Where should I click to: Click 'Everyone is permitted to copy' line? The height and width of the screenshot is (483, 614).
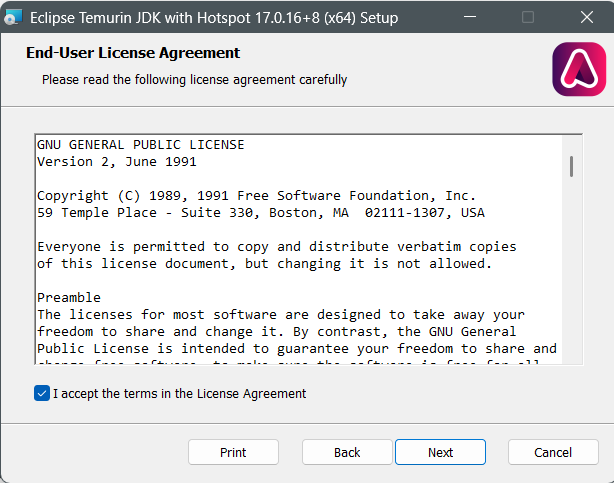point(277,246)
